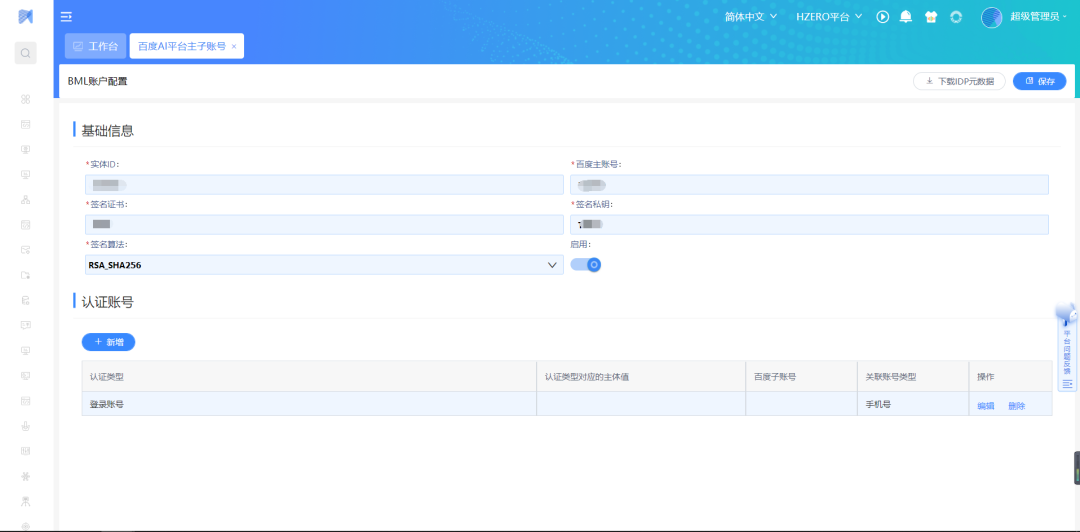Click the play circle icon in header
This screenshot has height=532, width=1080.
[x=883, y=17]
